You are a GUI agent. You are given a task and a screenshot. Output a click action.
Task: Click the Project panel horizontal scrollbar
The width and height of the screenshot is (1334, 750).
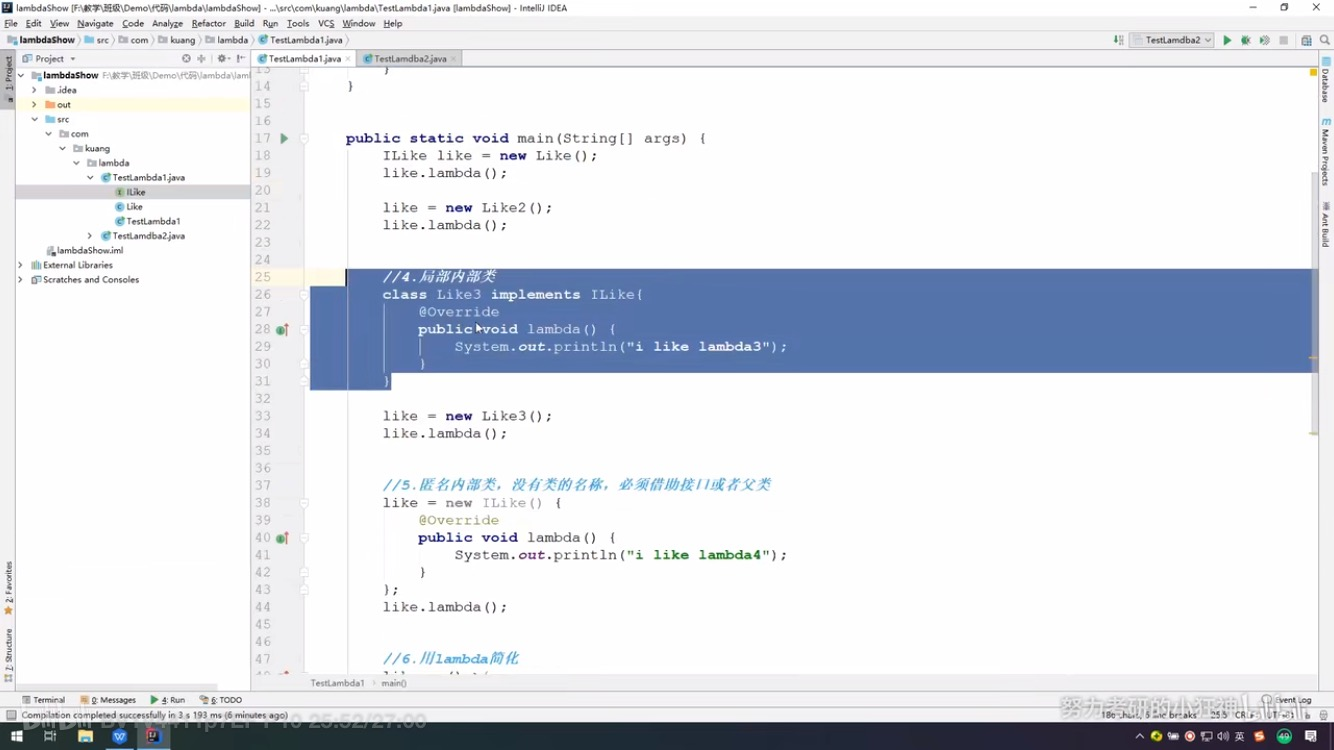[x=118, y=687]
